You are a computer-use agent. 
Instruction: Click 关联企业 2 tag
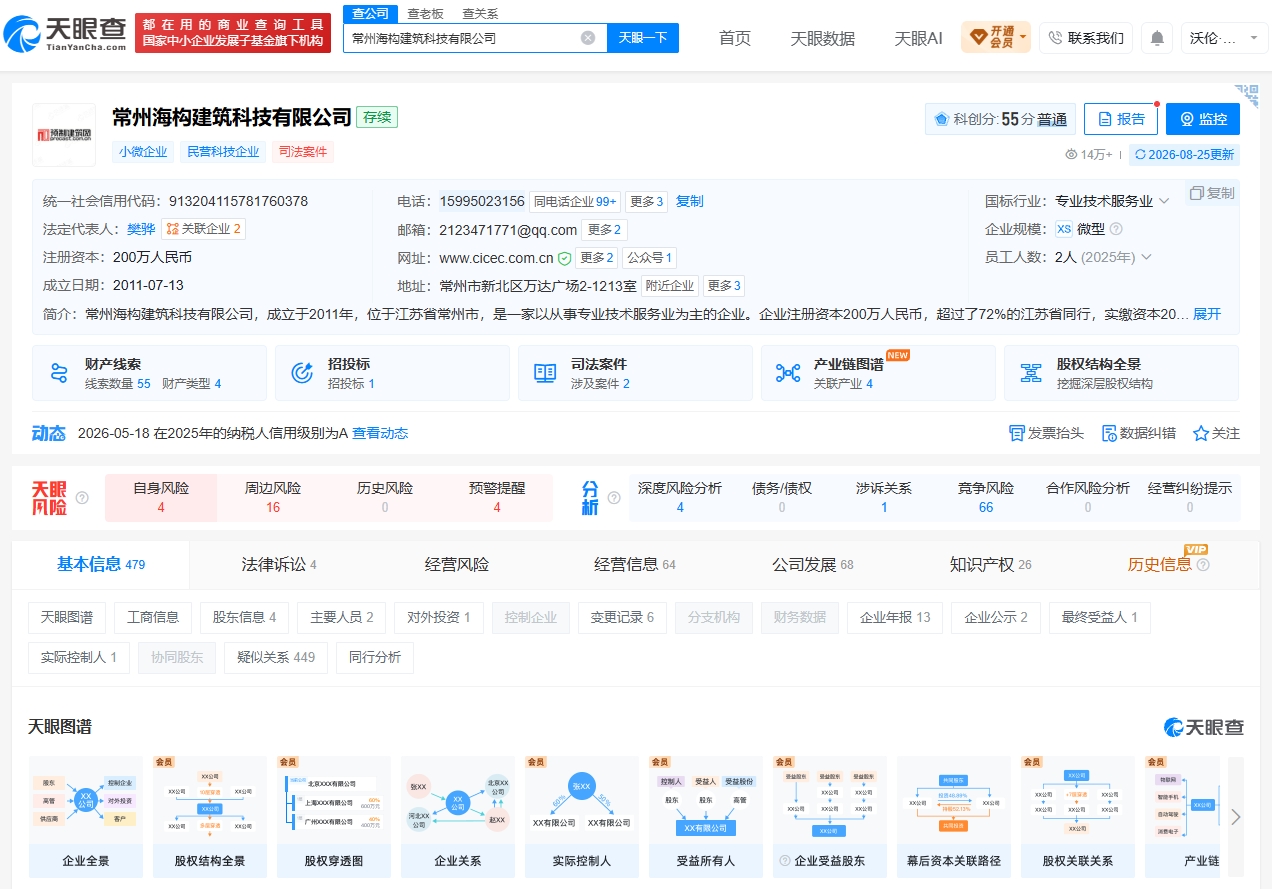204,229
